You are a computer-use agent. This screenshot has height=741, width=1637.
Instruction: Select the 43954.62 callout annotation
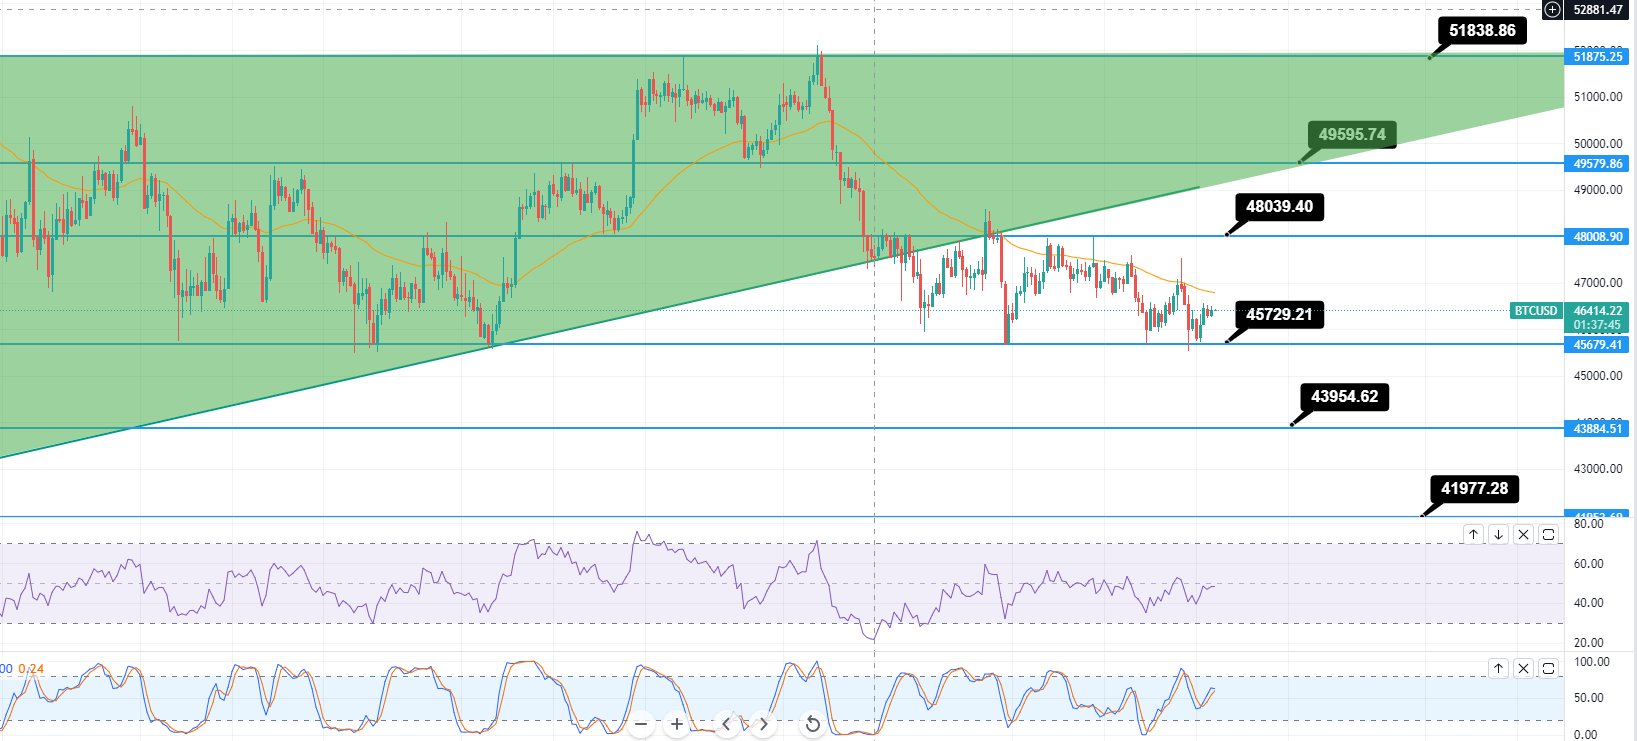coord(1344,397)
